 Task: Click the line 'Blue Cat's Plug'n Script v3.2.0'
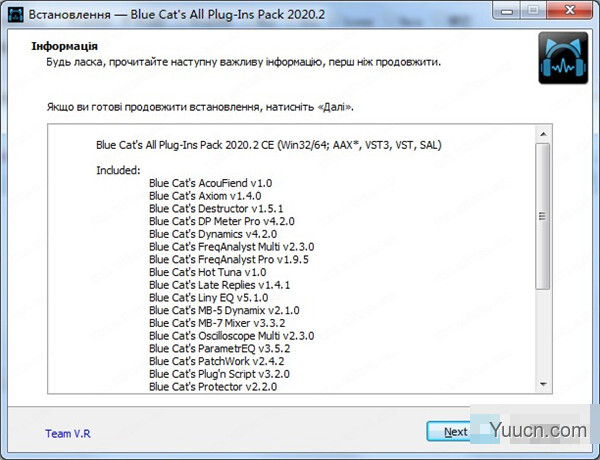[x=219, y=374]
